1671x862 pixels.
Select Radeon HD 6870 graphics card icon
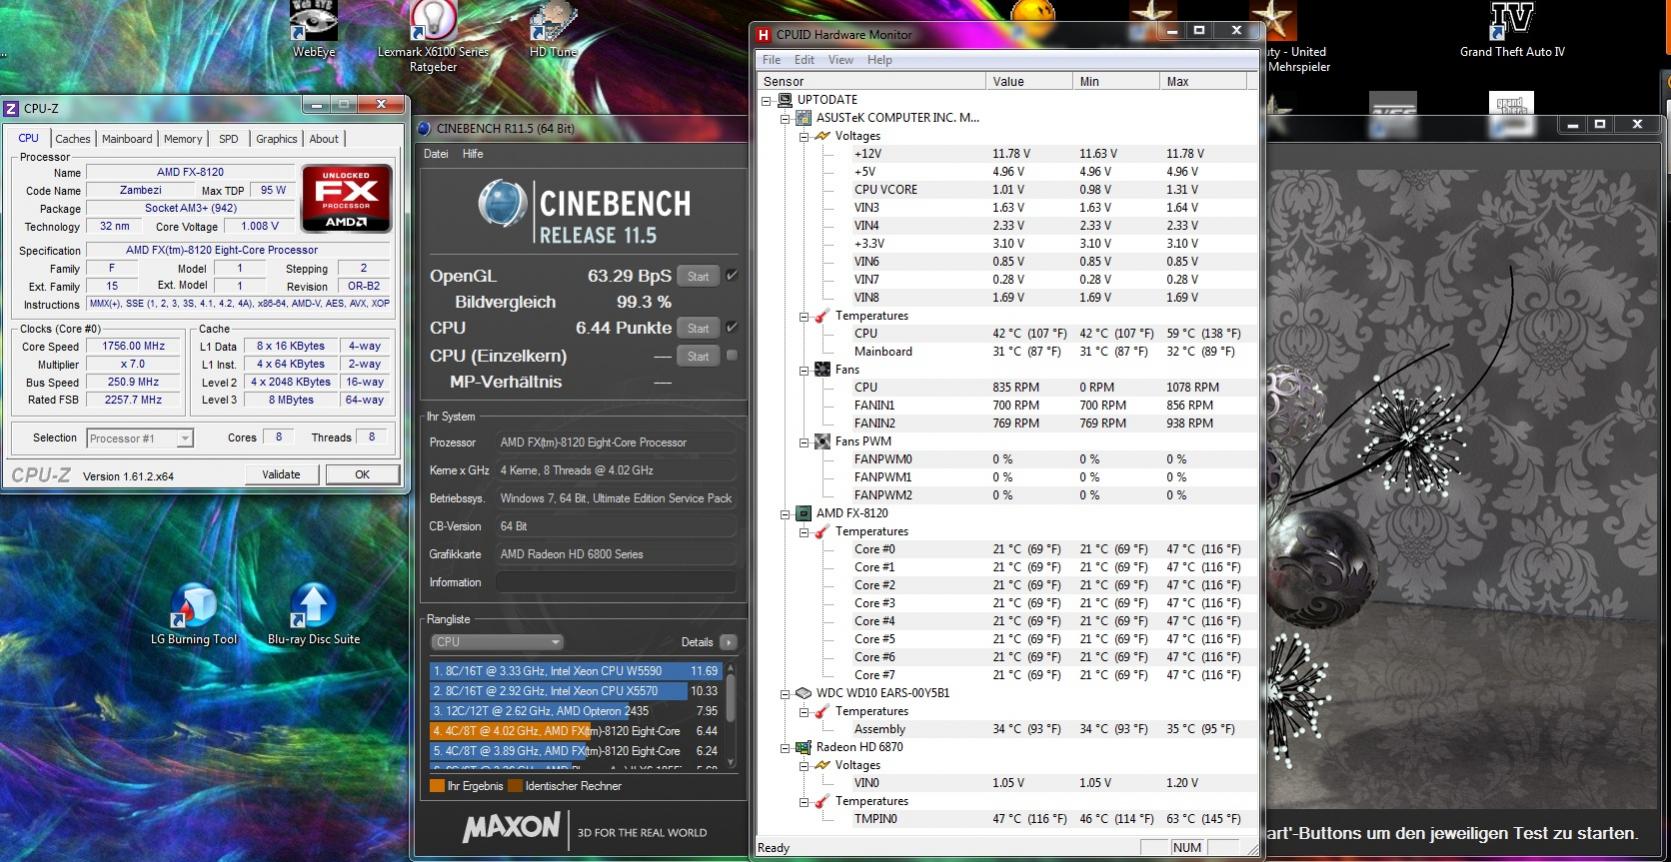[803, 747]
